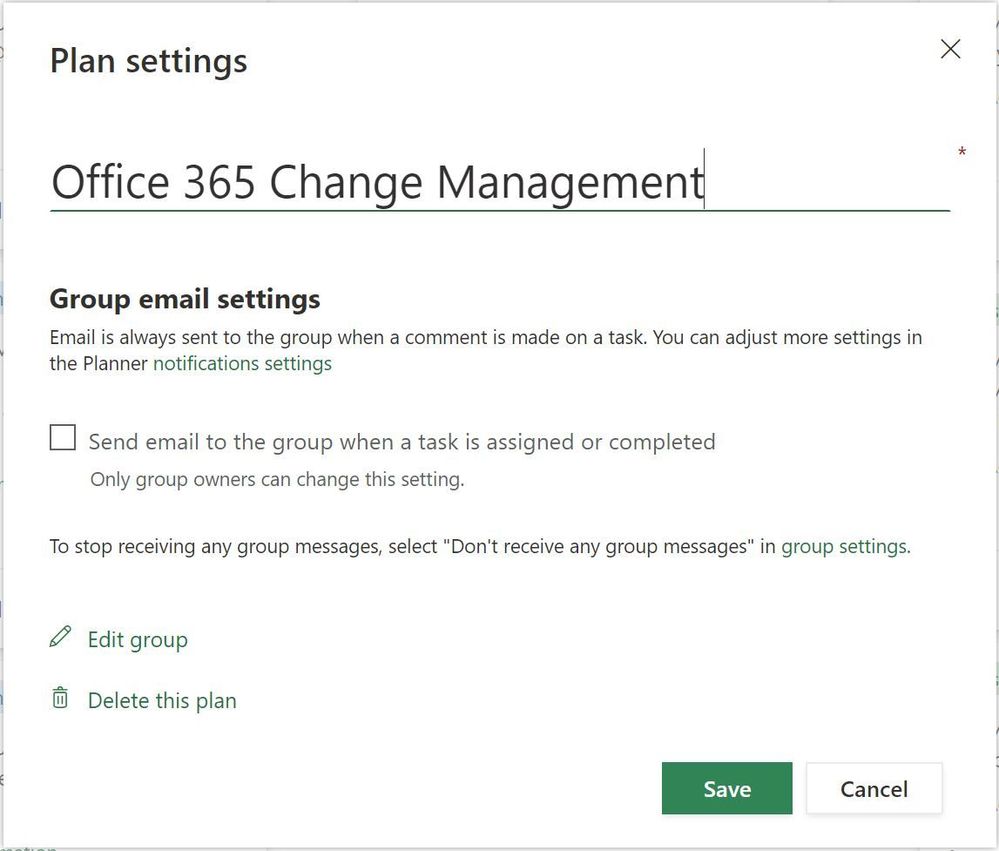This screenshot has width=999, height=851.
Task: Click the pencil icon beside Edit group
Action: [x=61, y=637]
